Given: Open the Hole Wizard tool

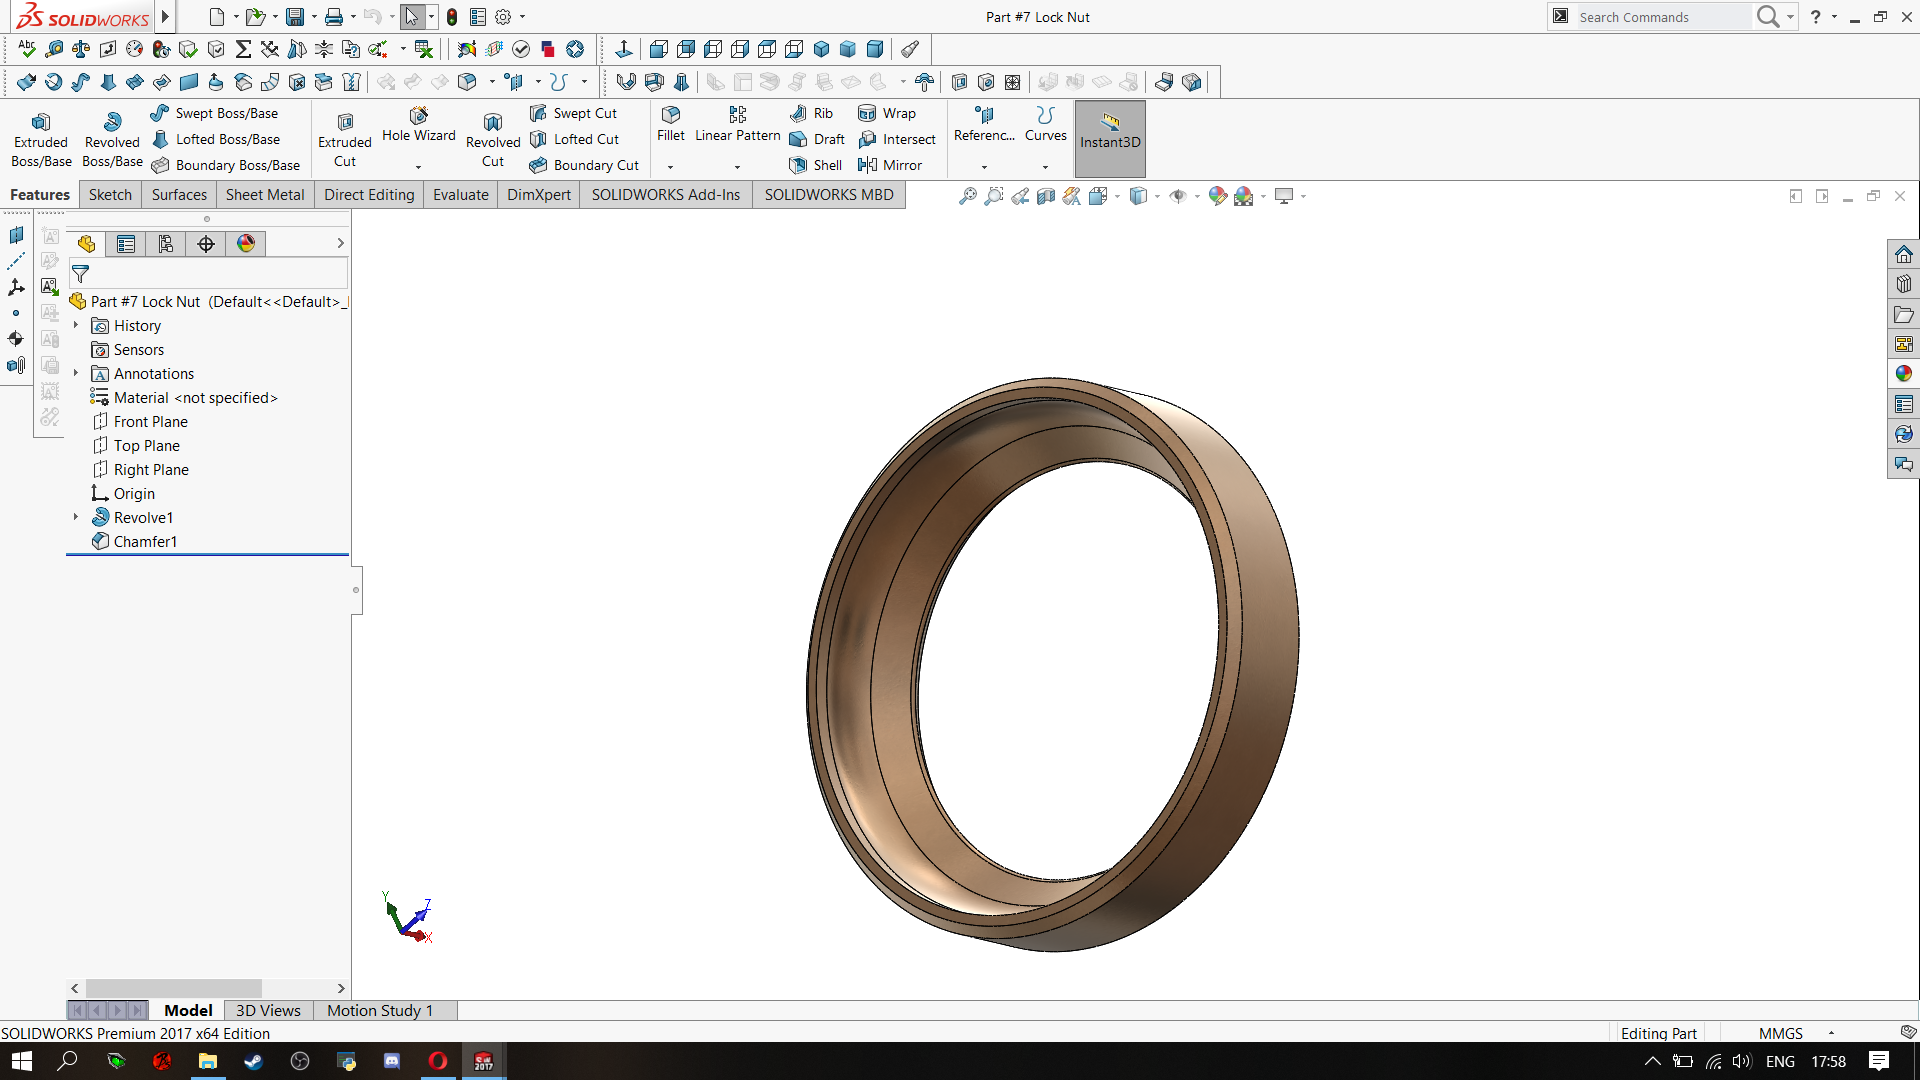Looking at the screenshot, I should click(x=418, y=126).
